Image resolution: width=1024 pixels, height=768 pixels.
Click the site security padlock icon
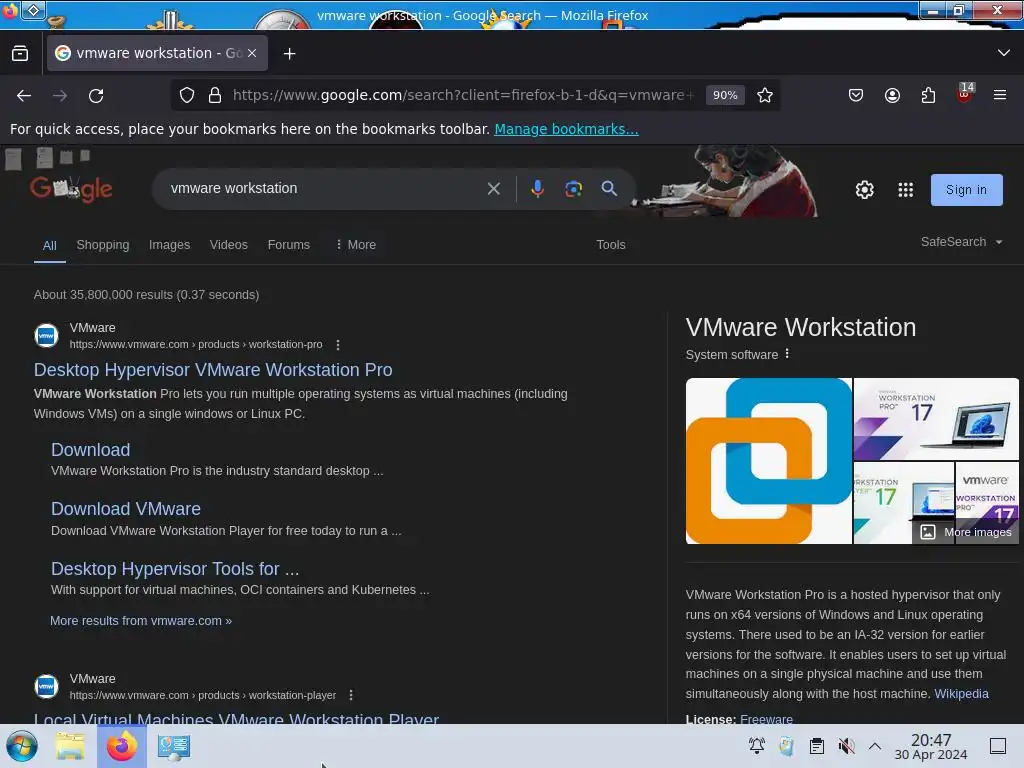pyautogui.click(x=215, y=95)
